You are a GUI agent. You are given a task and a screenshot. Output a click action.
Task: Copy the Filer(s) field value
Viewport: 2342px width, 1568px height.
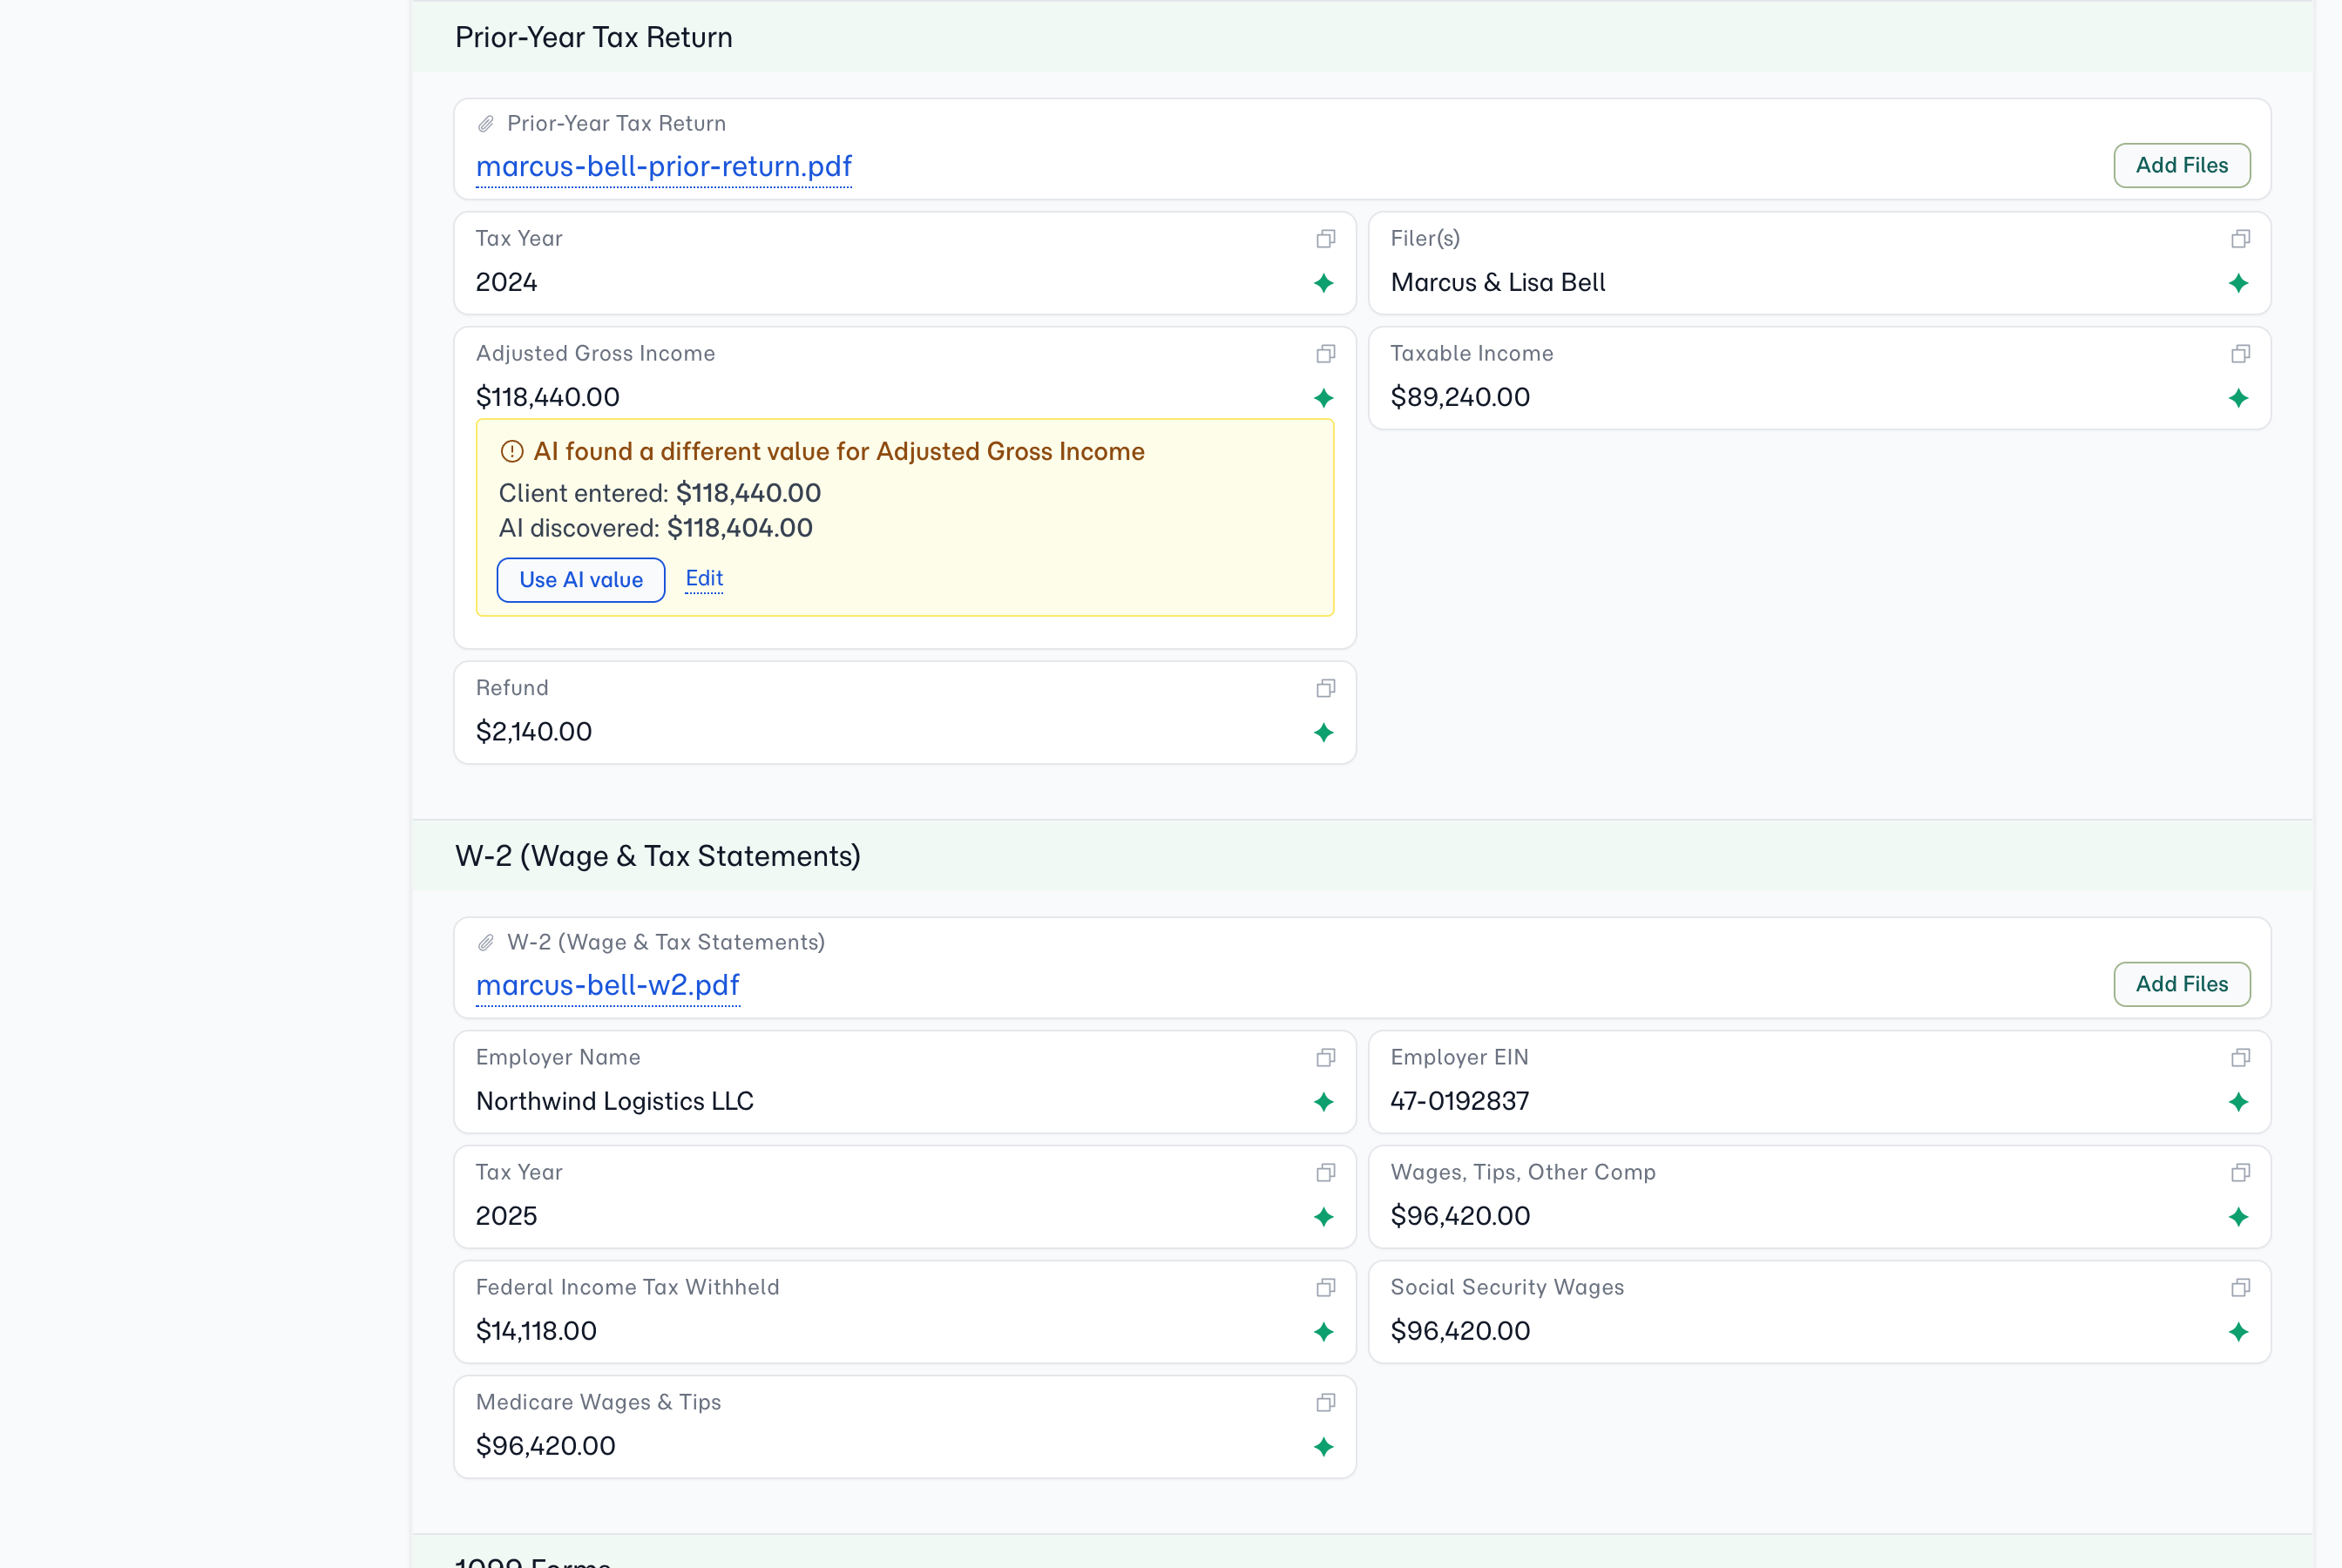tap(2241, 239)
